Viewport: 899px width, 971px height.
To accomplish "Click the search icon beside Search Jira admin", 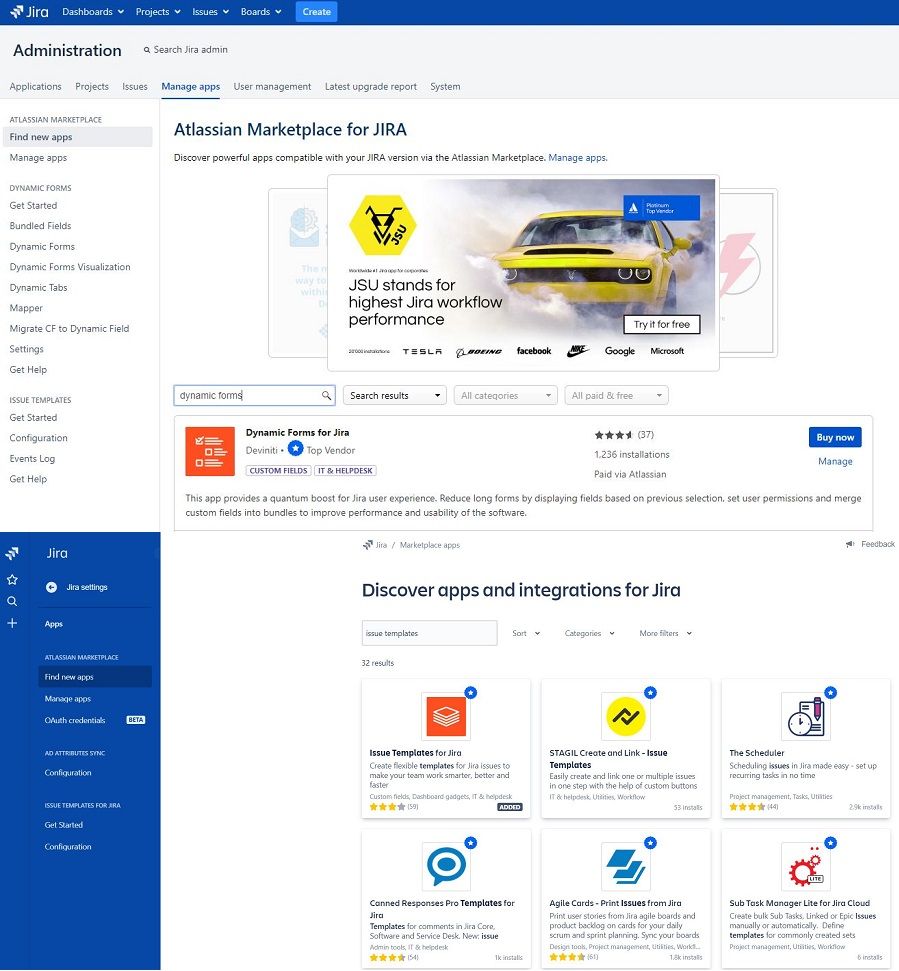I will (147, 50).
